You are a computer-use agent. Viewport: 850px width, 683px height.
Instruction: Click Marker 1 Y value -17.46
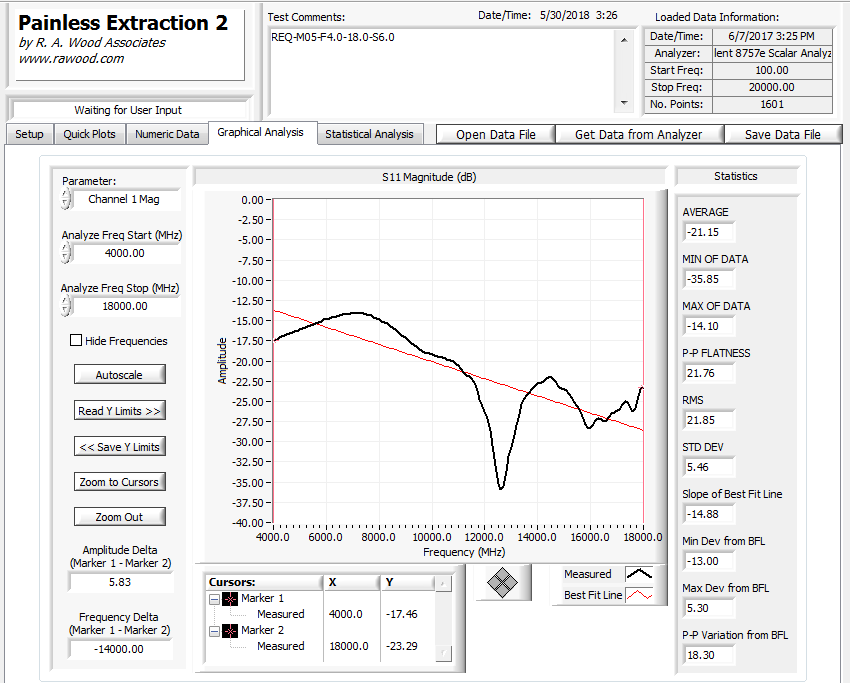402,614
